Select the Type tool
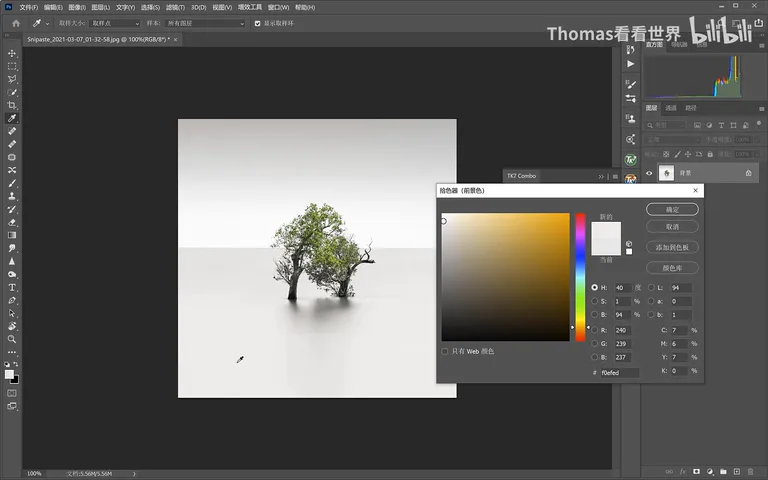Screen dimensions: 768x480 (x=12, y=288)
